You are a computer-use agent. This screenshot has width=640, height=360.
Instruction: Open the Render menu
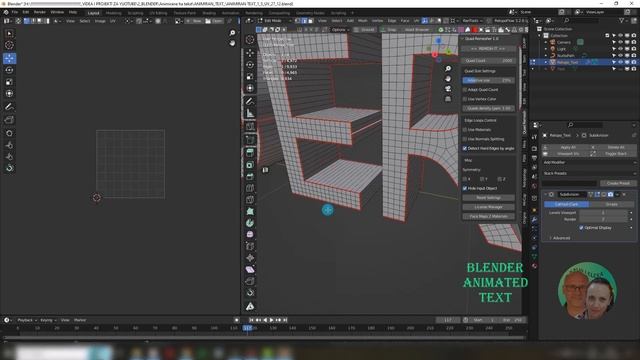(x=40, y=12)
